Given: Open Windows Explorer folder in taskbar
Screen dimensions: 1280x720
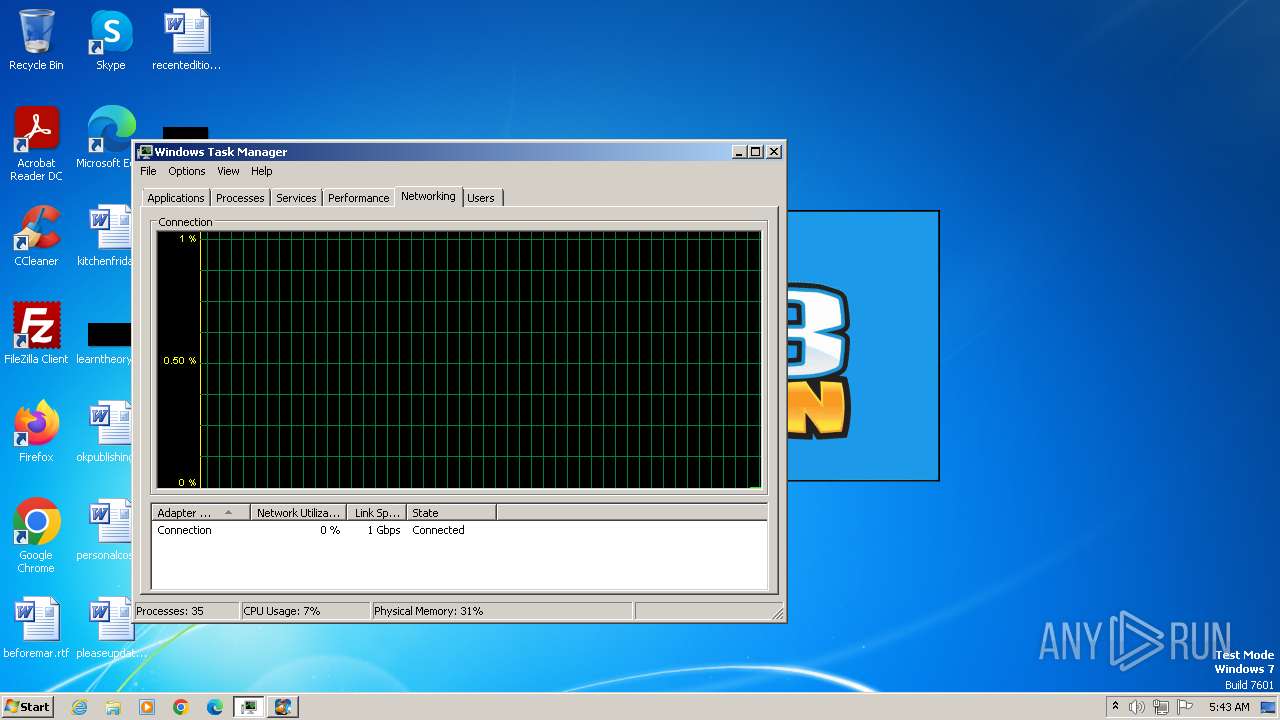Looking at the screenshot, I should pyautogui.click(x=113, y=707).
